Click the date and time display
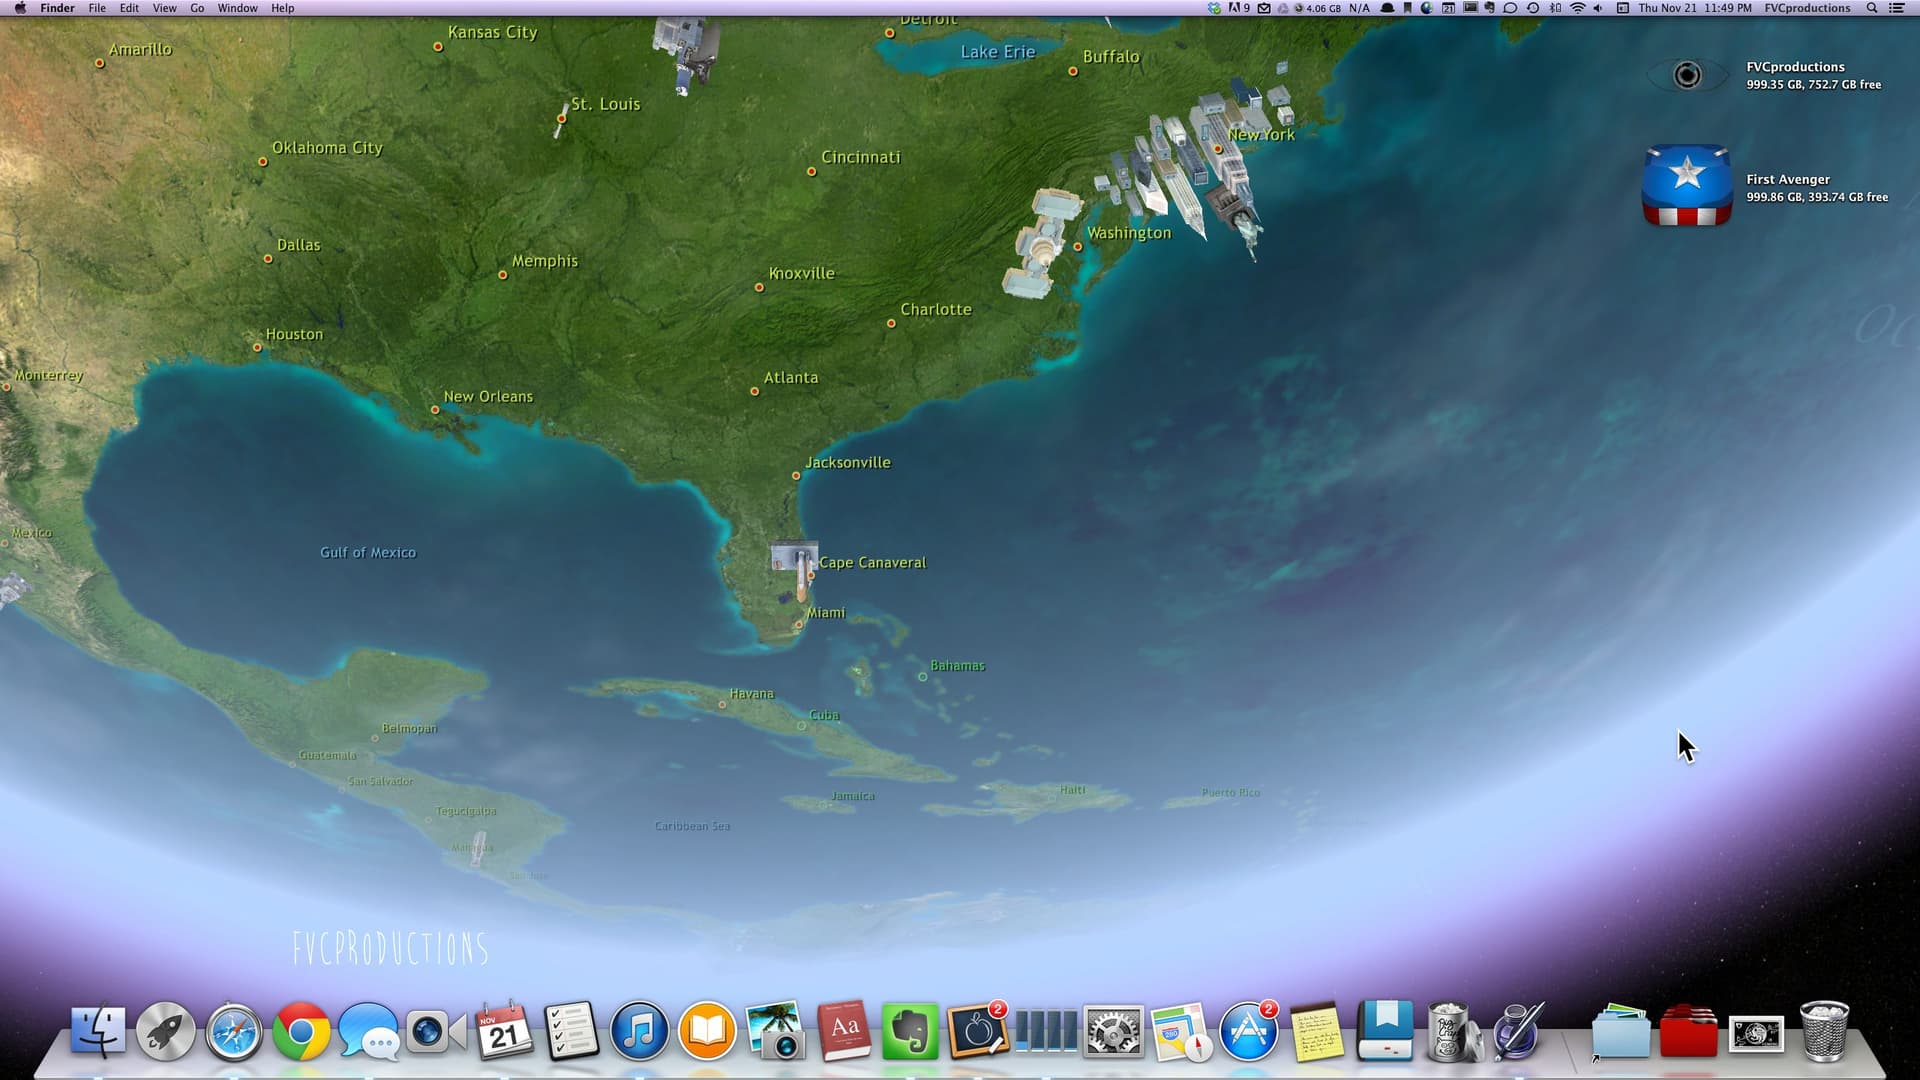The width and height of the screenshot is (1920, 1080). 1695,8
